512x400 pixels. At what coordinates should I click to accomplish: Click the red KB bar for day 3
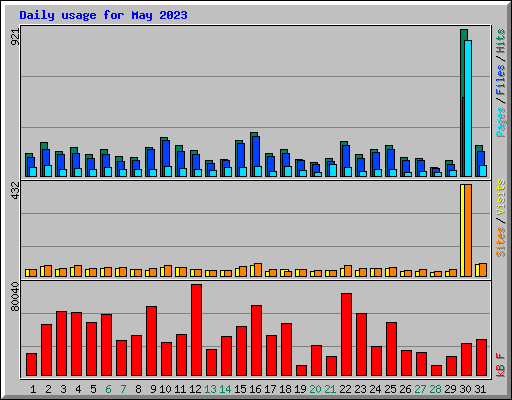click(61, 343)
